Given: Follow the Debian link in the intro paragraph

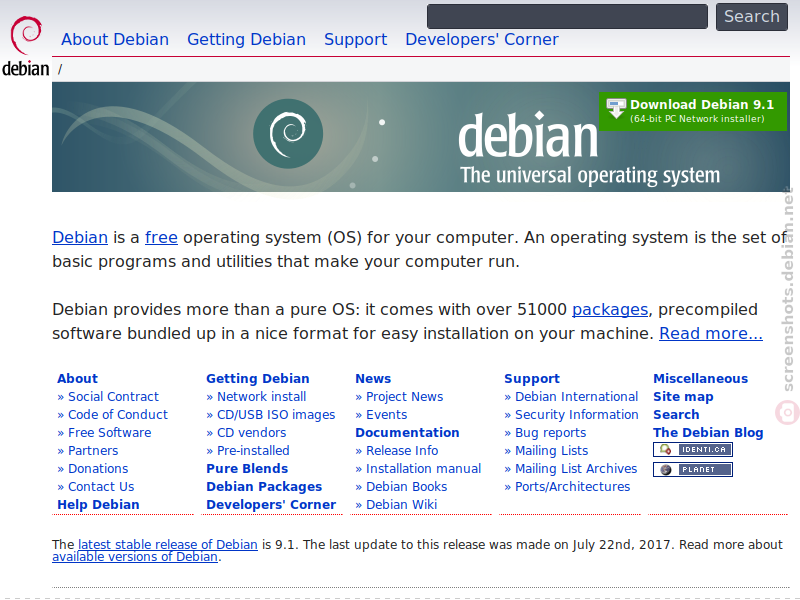Looking at the screenshot, I should (80, 237).
